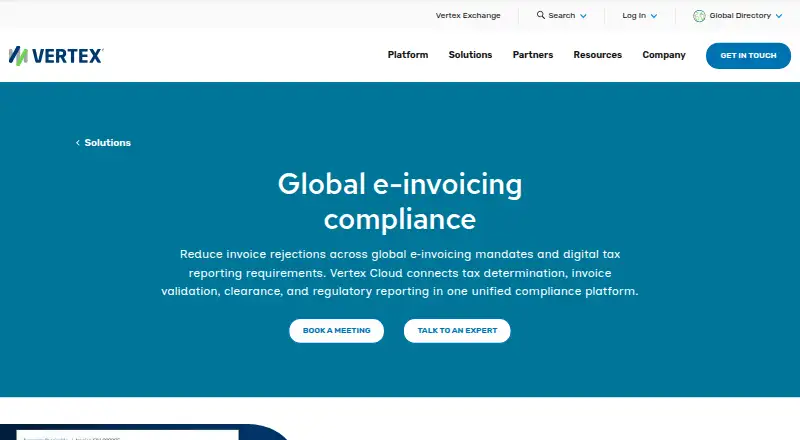Viewport: 800px width, 440px height.
Task: Click the Book a Meeting button
Action: point(337,331)
